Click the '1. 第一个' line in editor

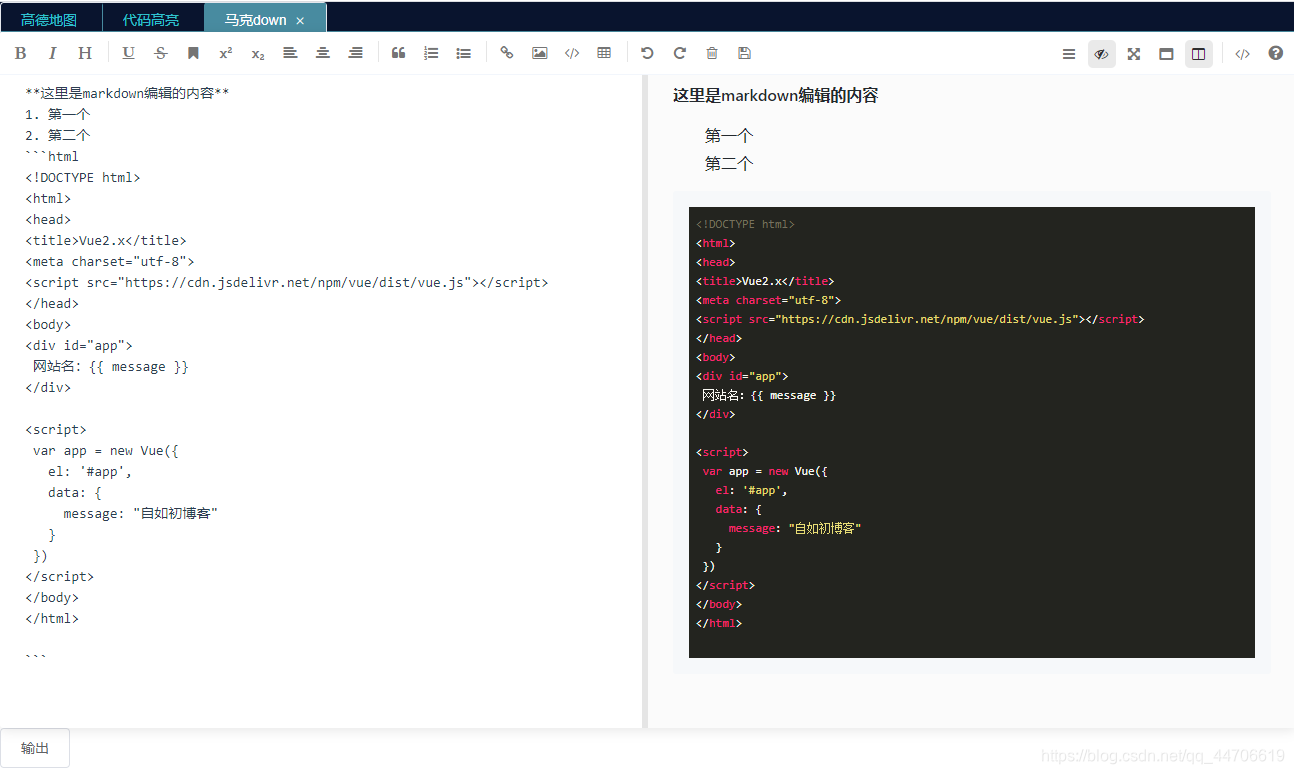[x=58, y=114]
